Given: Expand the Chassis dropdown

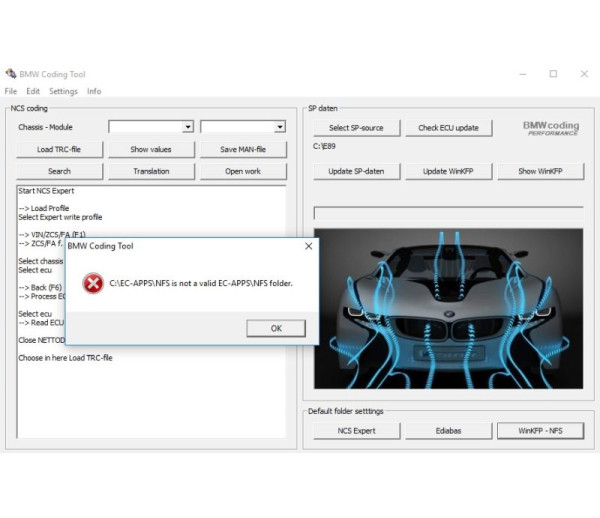Looking at the screenshot, I should tap(187, 127).
